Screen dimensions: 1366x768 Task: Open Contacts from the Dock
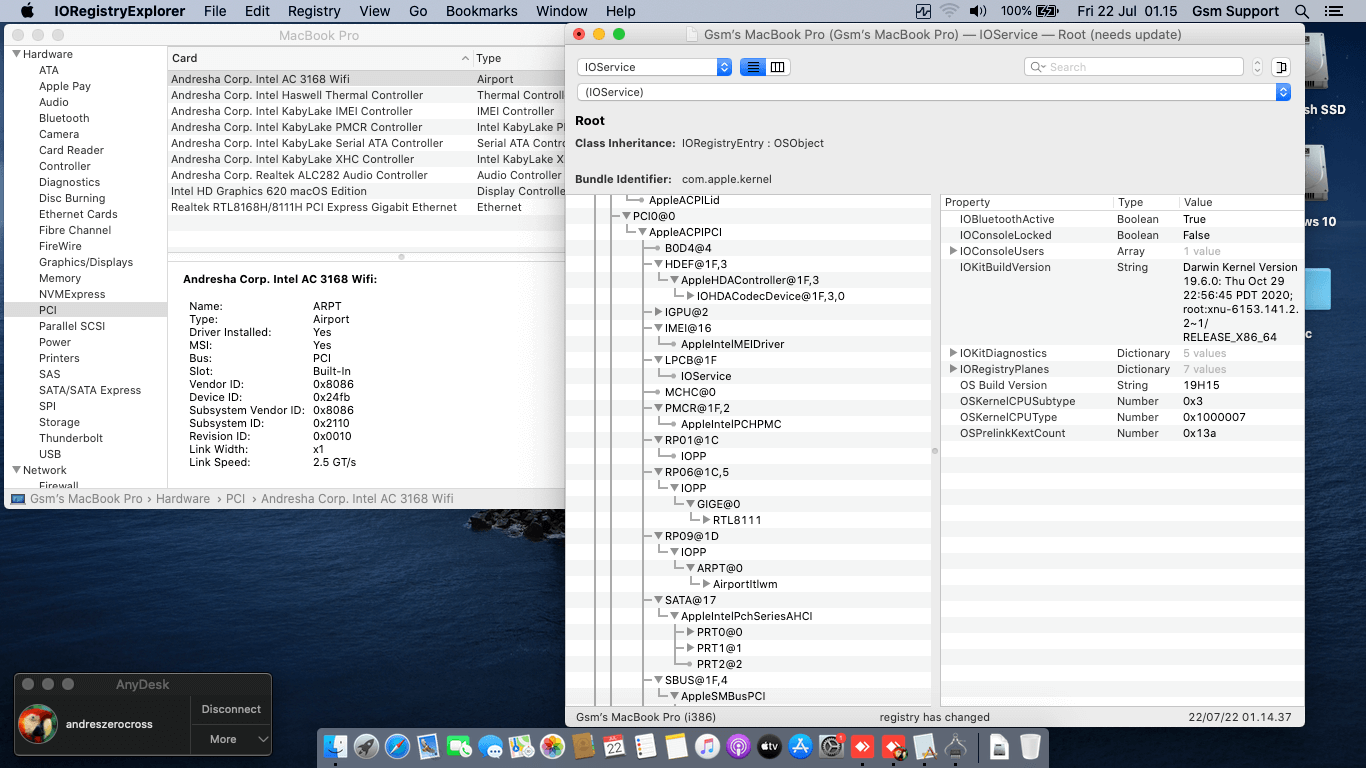click(x=583, y=746)
